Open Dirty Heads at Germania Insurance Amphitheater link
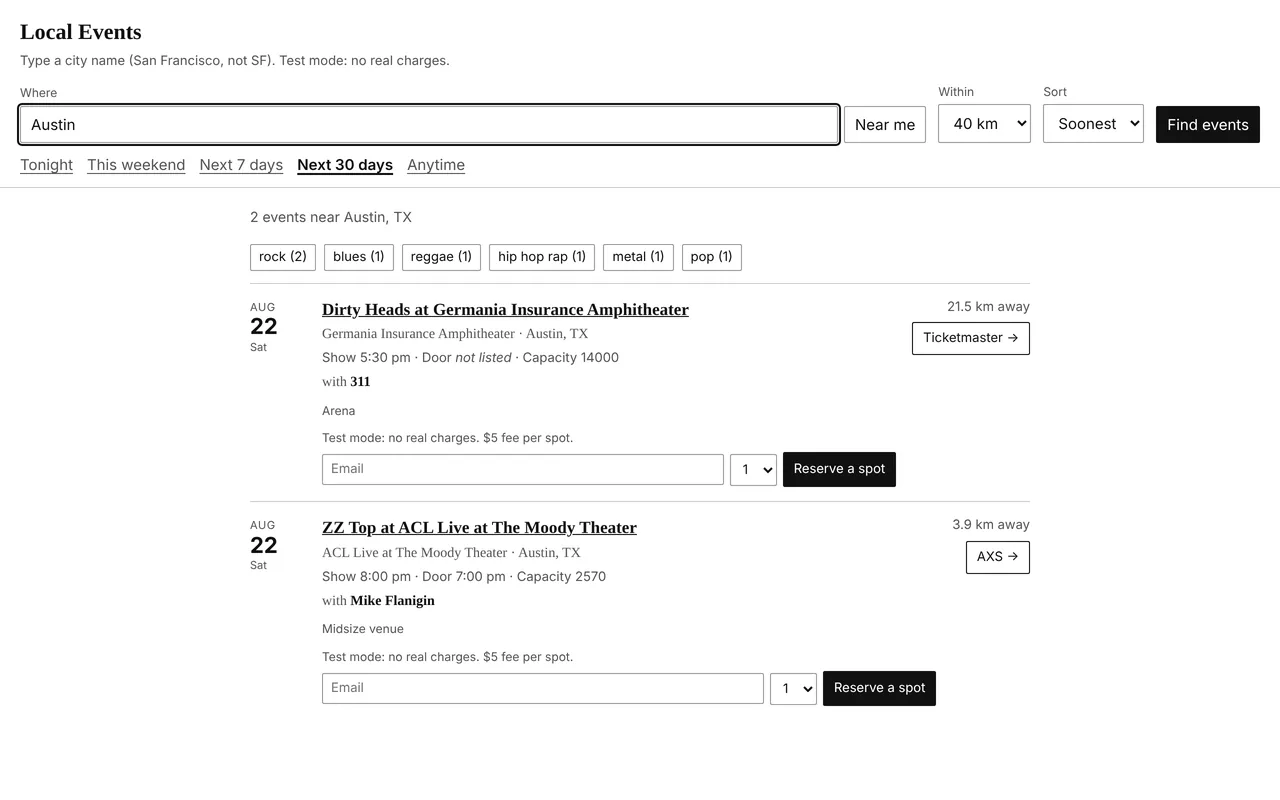 (505, 310)
